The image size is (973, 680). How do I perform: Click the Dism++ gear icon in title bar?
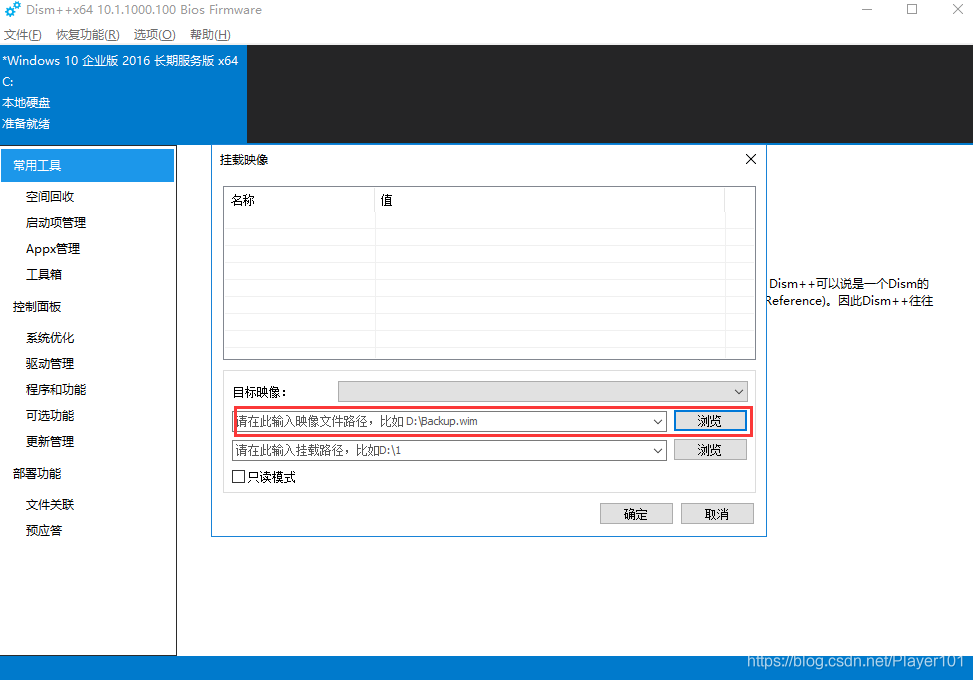click(12, 10)
